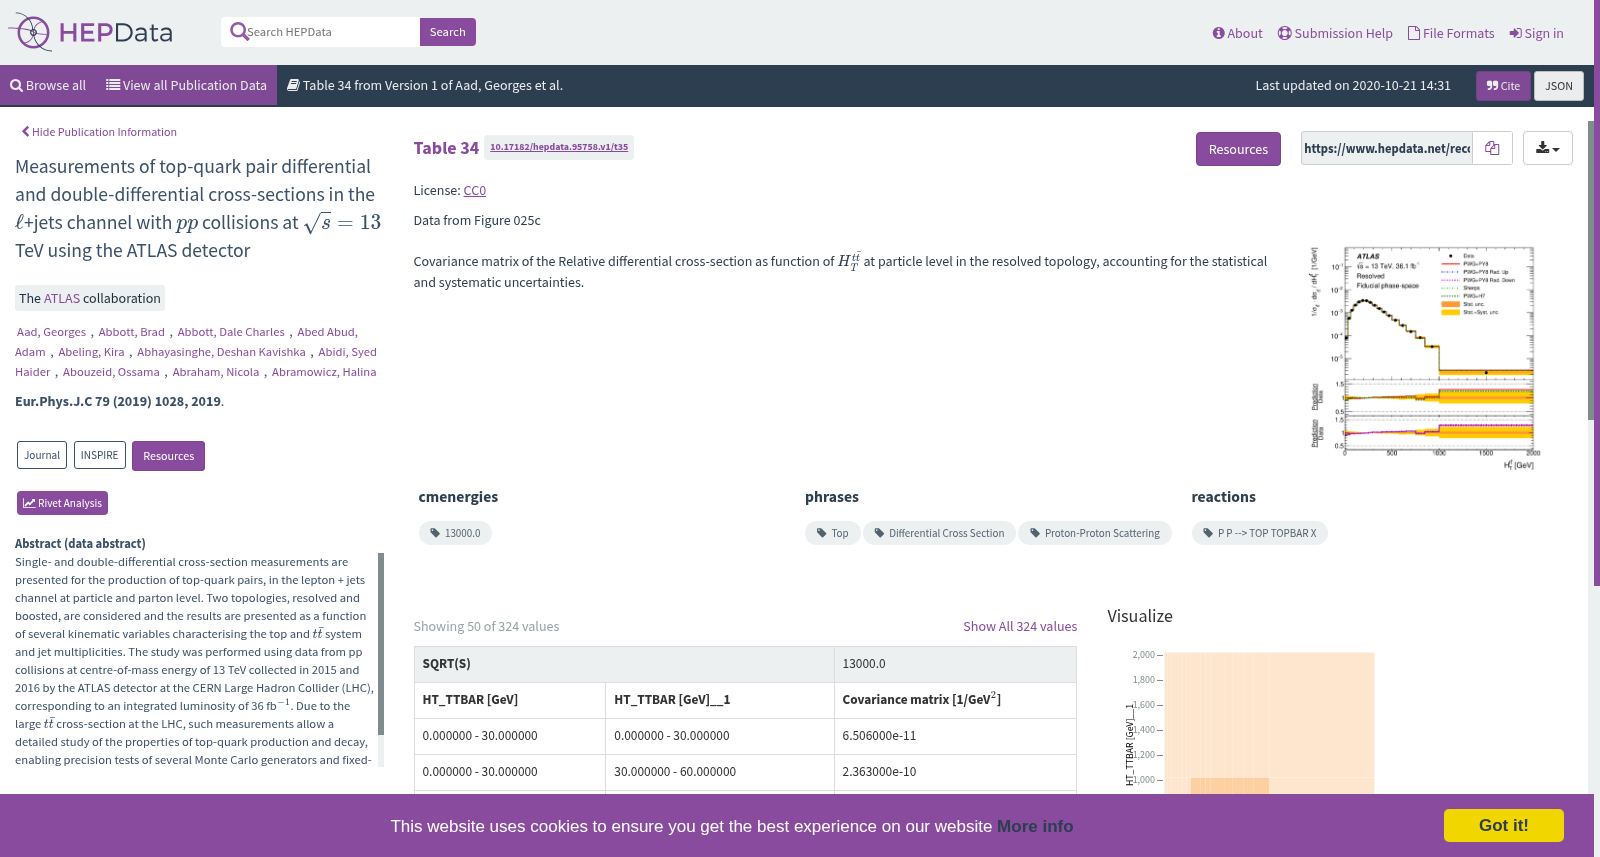1600x857 pixels.
Task: Click the sidebar Resources button
Action: point(168,456)
